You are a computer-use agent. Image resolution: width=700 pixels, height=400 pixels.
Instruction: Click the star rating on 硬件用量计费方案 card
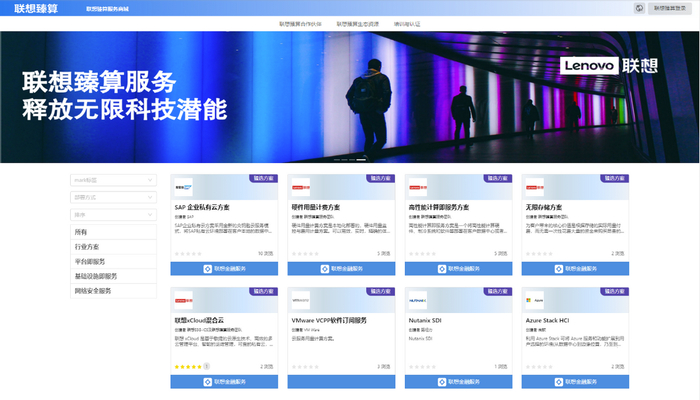[x=305, y=254]
